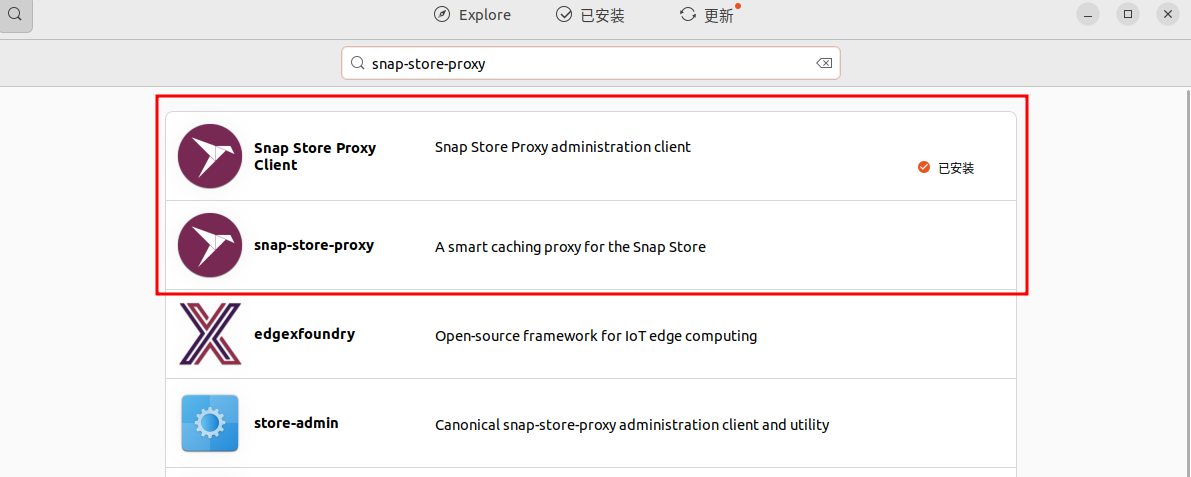Click the smart caching proxy description text
The image size is (1191, 477).
point(570,247)
